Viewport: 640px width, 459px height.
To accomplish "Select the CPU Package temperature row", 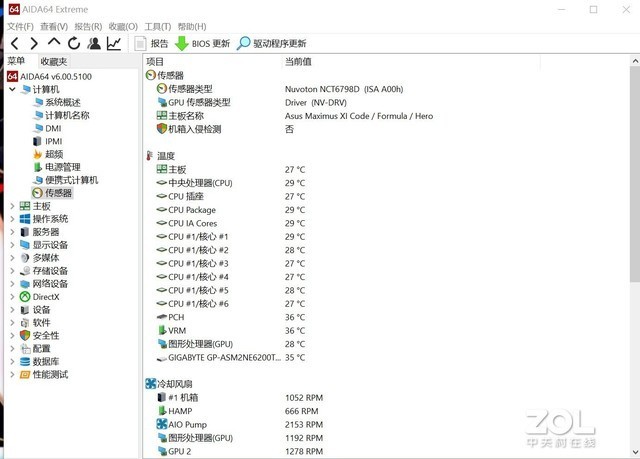I will coord(231,210).
